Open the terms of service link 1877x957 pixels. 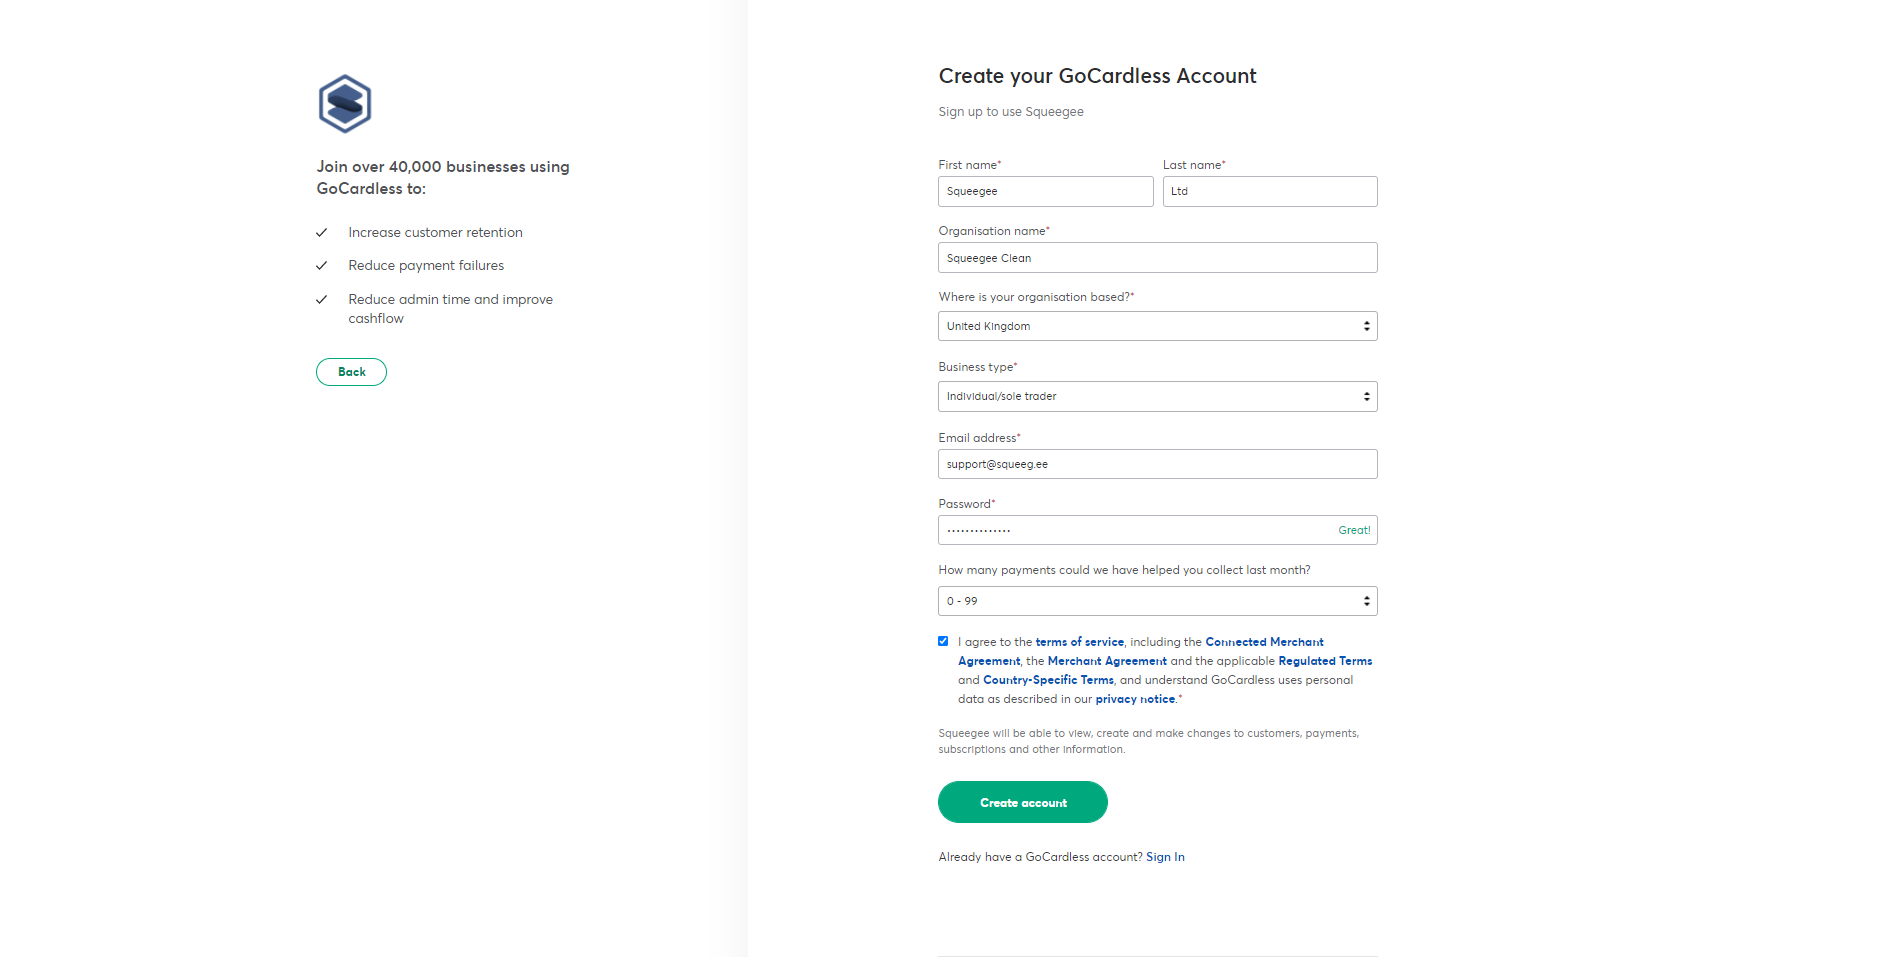point(1079,642)
